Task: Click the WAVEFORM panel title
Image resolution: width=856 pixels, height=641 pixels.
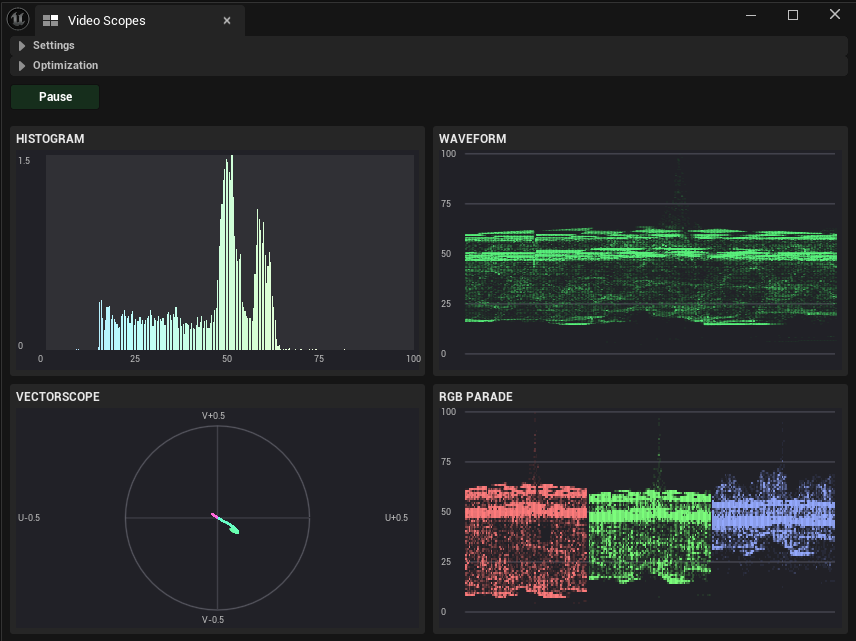Action: pos(473,139)
